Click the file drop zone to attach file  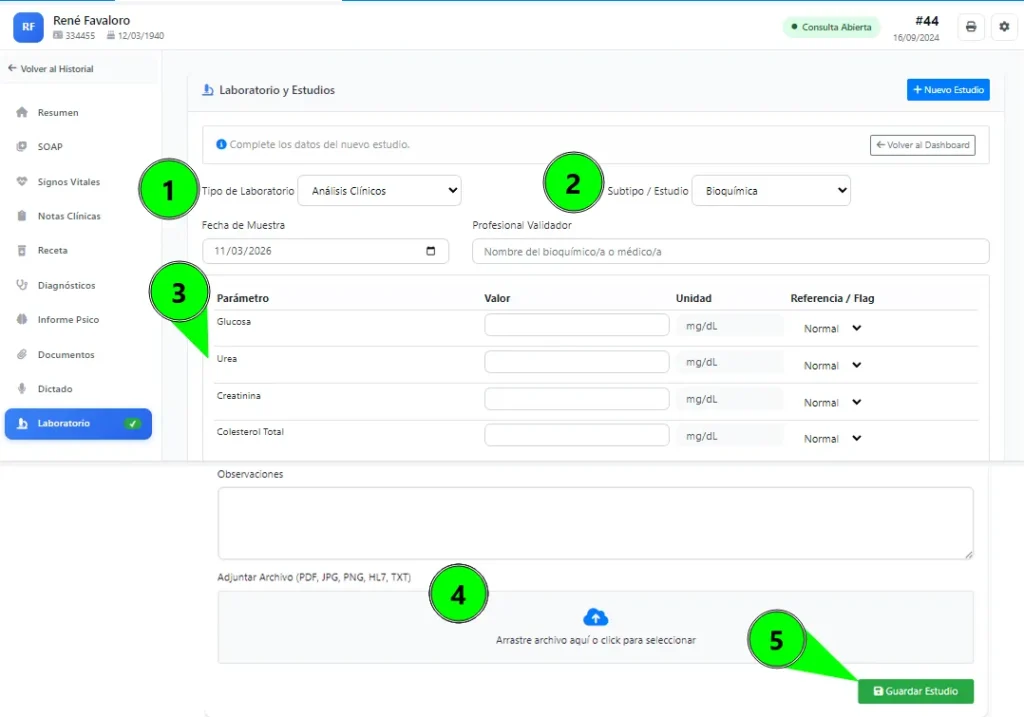(x=595, y=627)
